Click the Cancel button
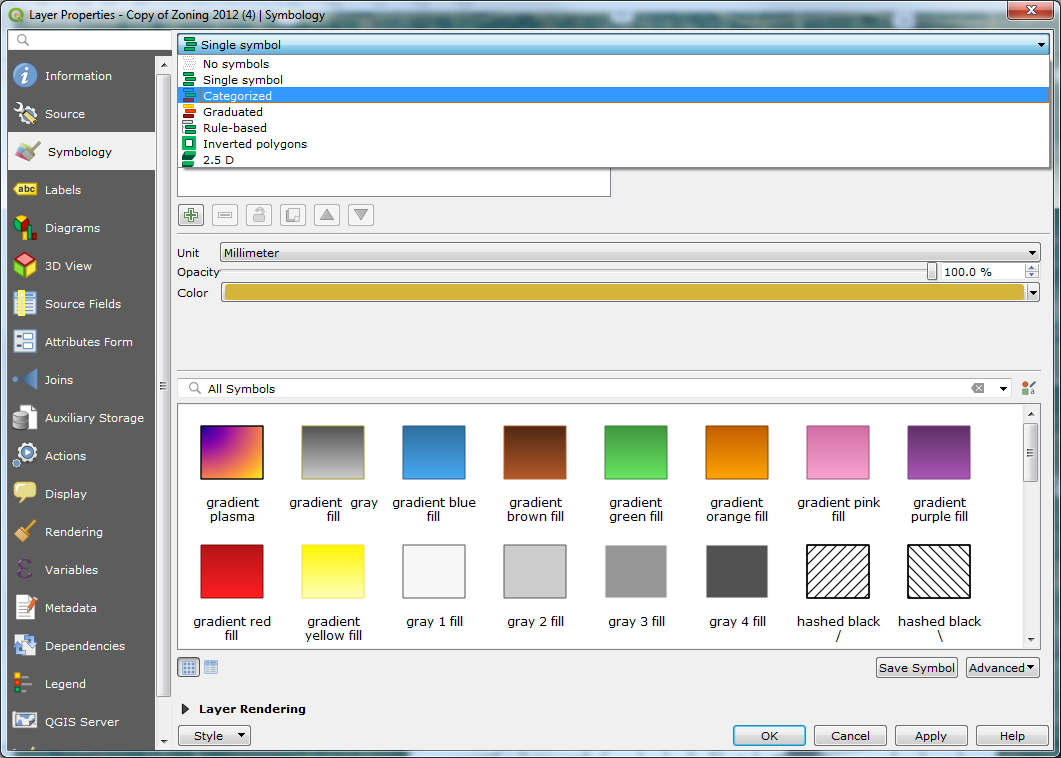This screenshot has width=1061, height=758. [850, 736]
